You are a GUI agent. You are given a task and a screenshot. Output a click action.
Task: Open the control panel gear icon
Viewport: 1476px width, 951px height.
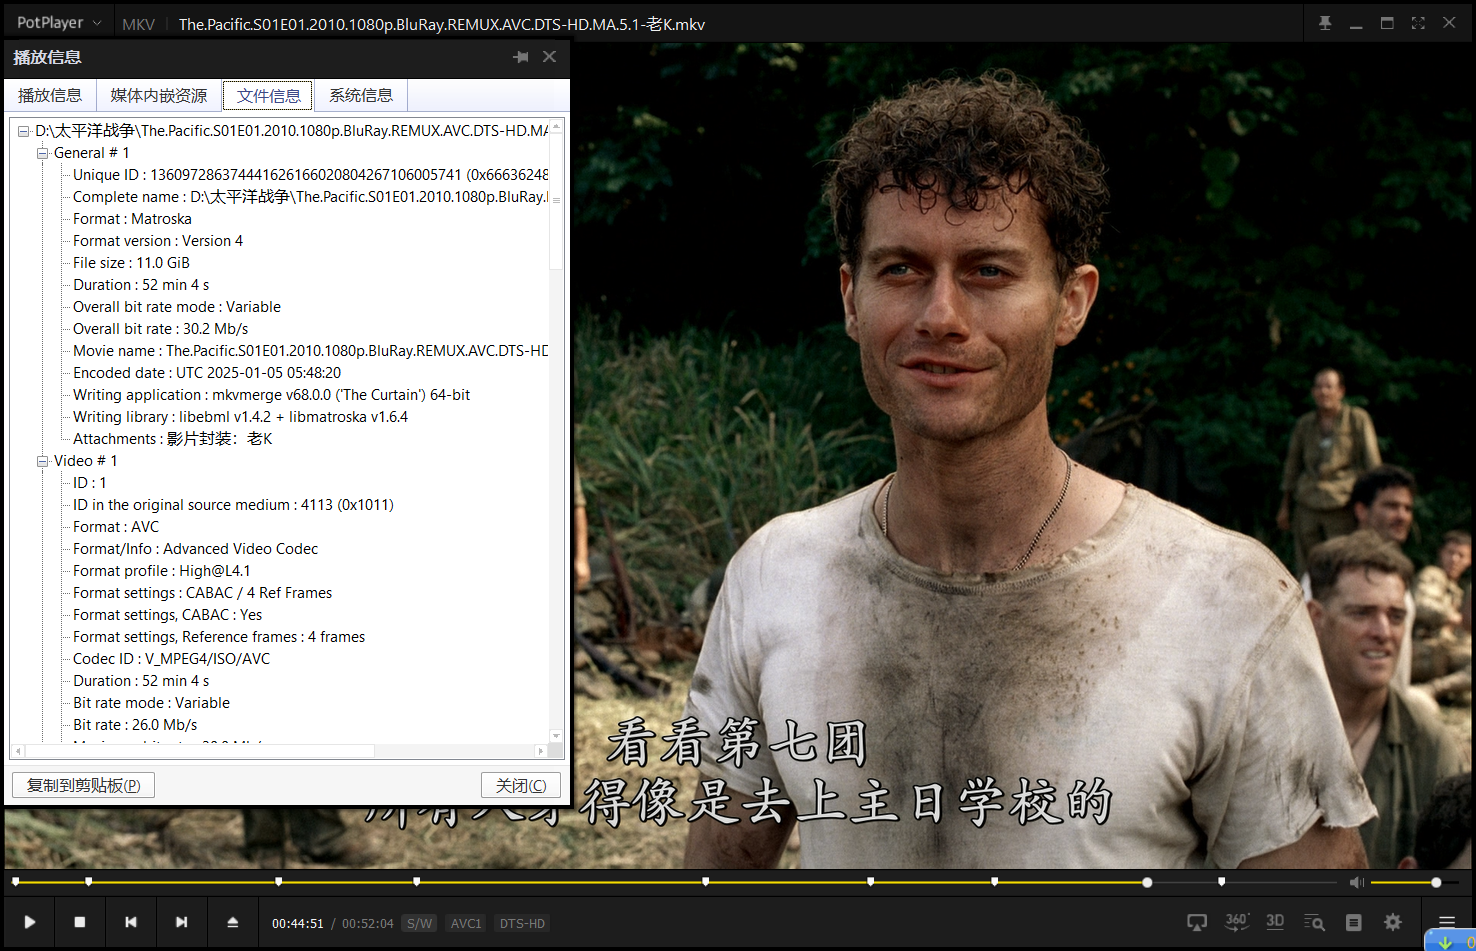coord(1392,922)
